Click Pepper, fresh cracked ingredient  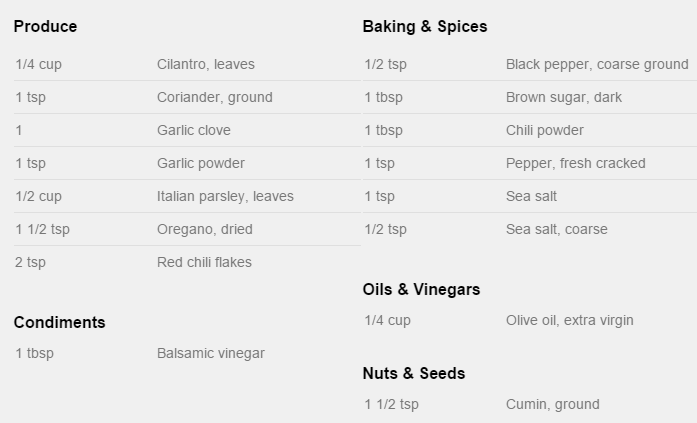[x=575, y=163]
